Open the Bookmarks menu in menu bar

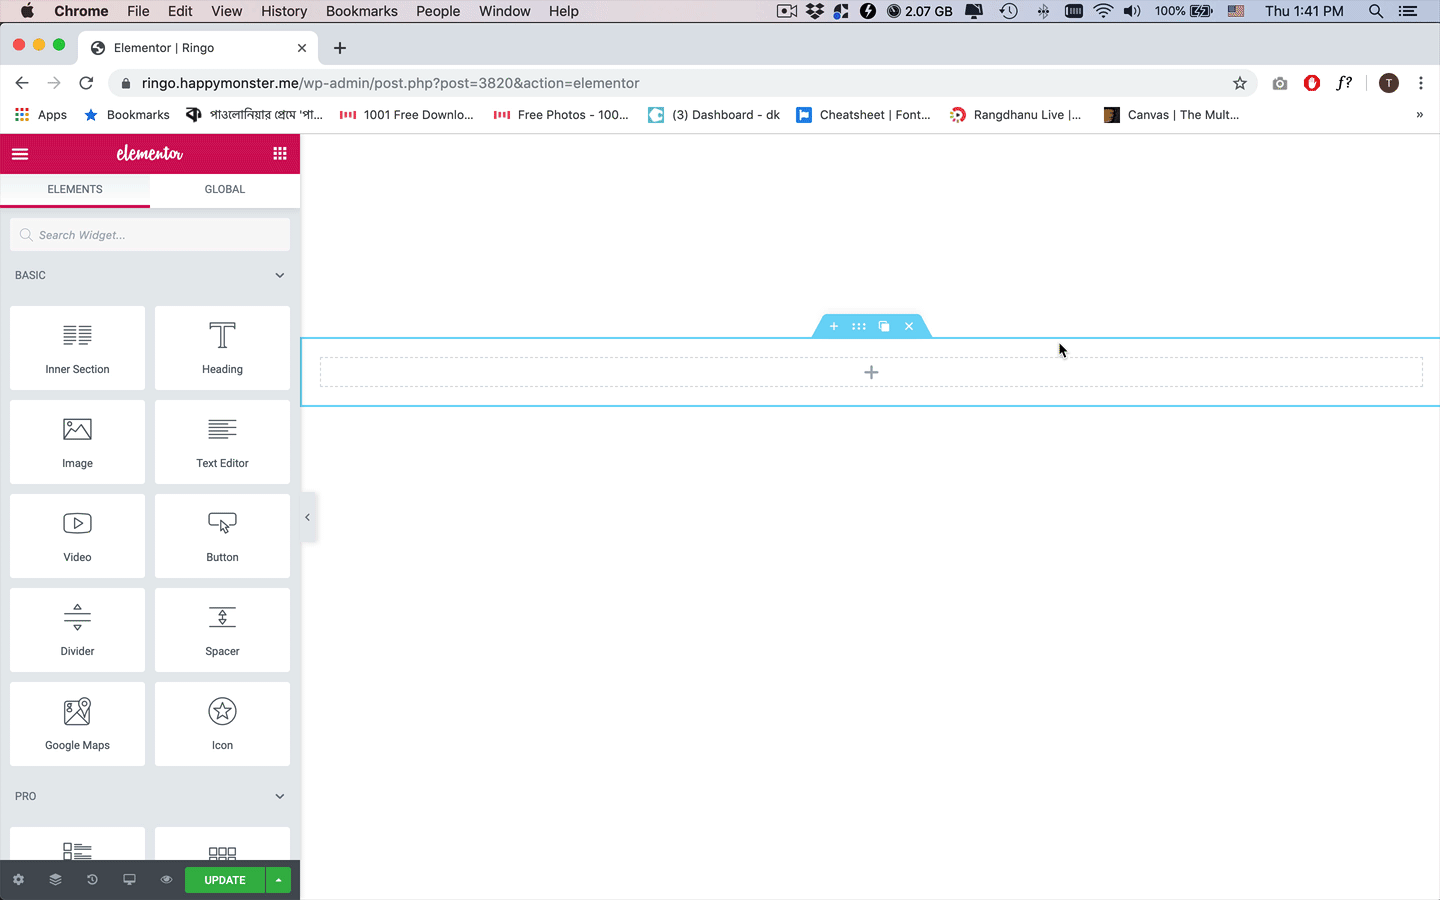pos(361,11)
